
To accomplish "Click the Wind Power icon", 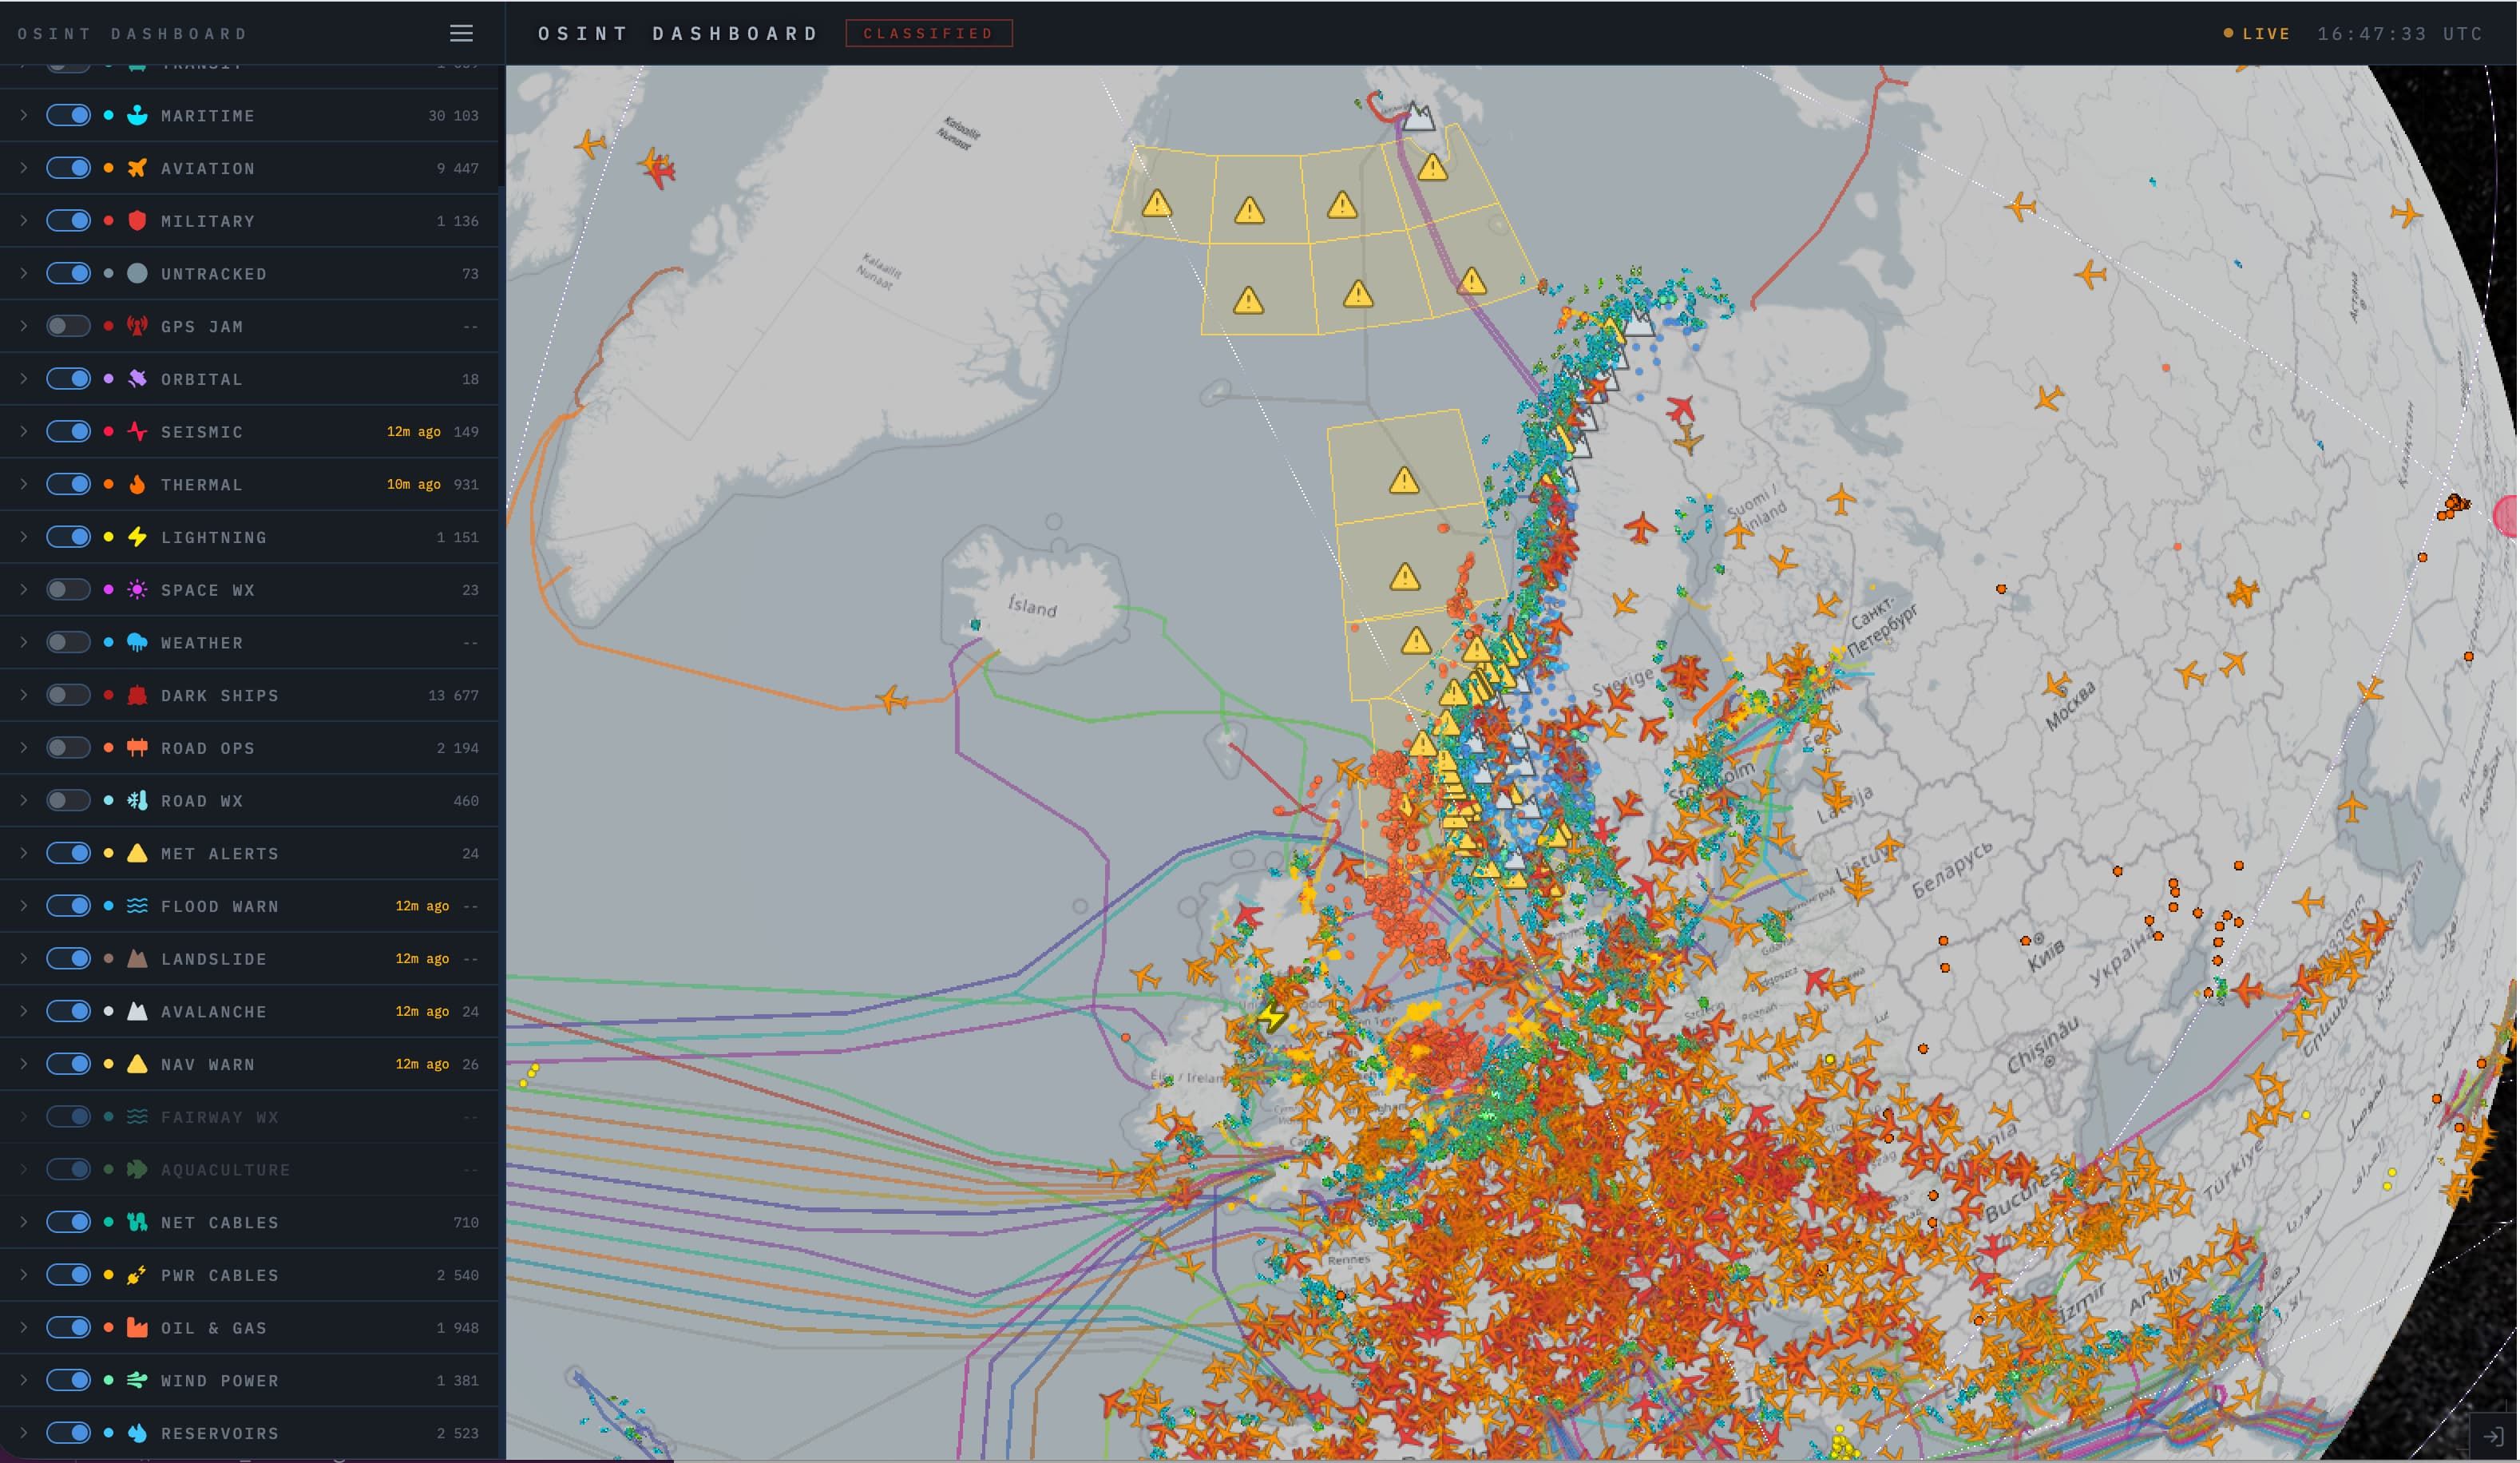I will click(x=138, y=1381).
